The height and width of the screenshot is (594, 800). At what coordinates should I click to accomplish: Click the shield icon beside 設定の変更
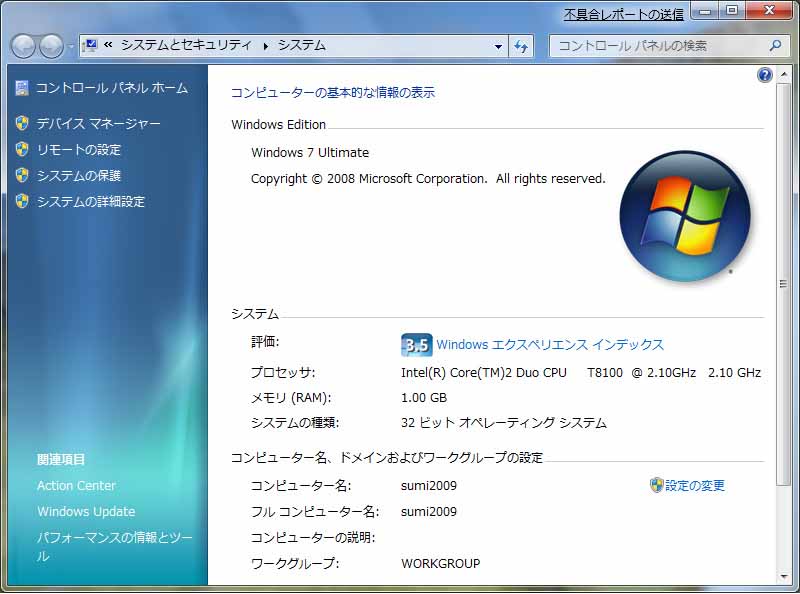click(x=656, y=485)
